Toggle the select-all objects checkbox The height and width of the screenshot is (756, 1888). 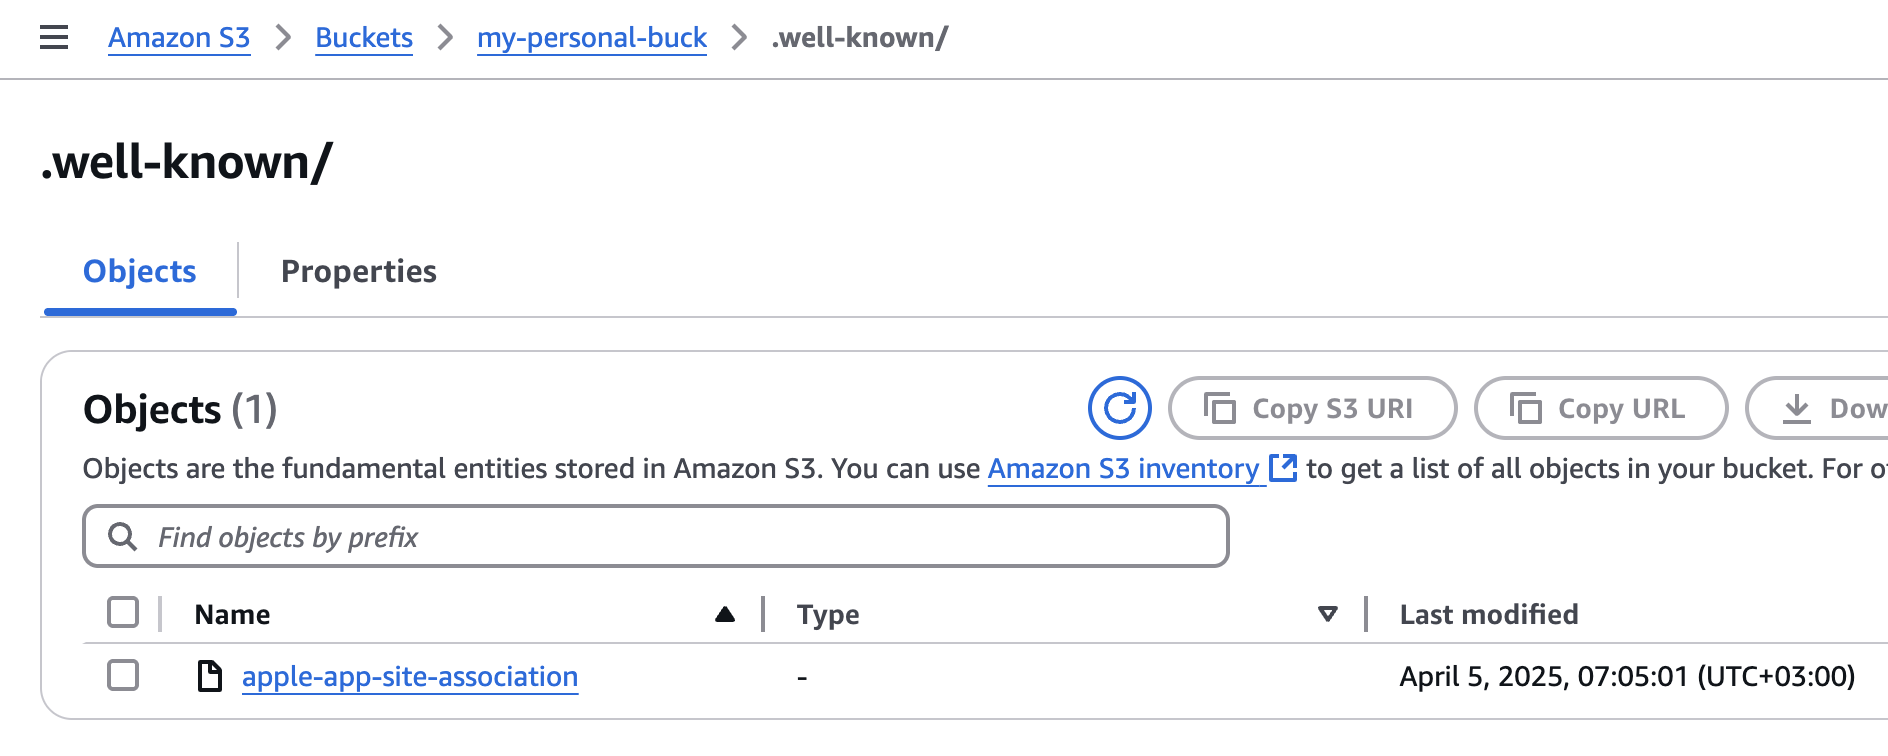click(123, 612)
